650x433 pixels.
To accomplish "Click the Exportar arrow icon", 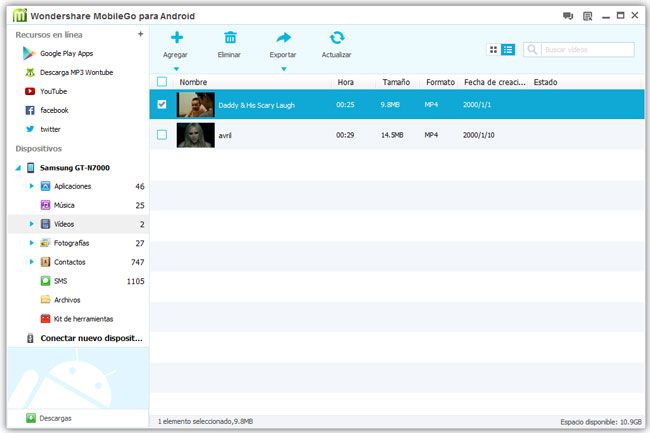I will (284, 38).
